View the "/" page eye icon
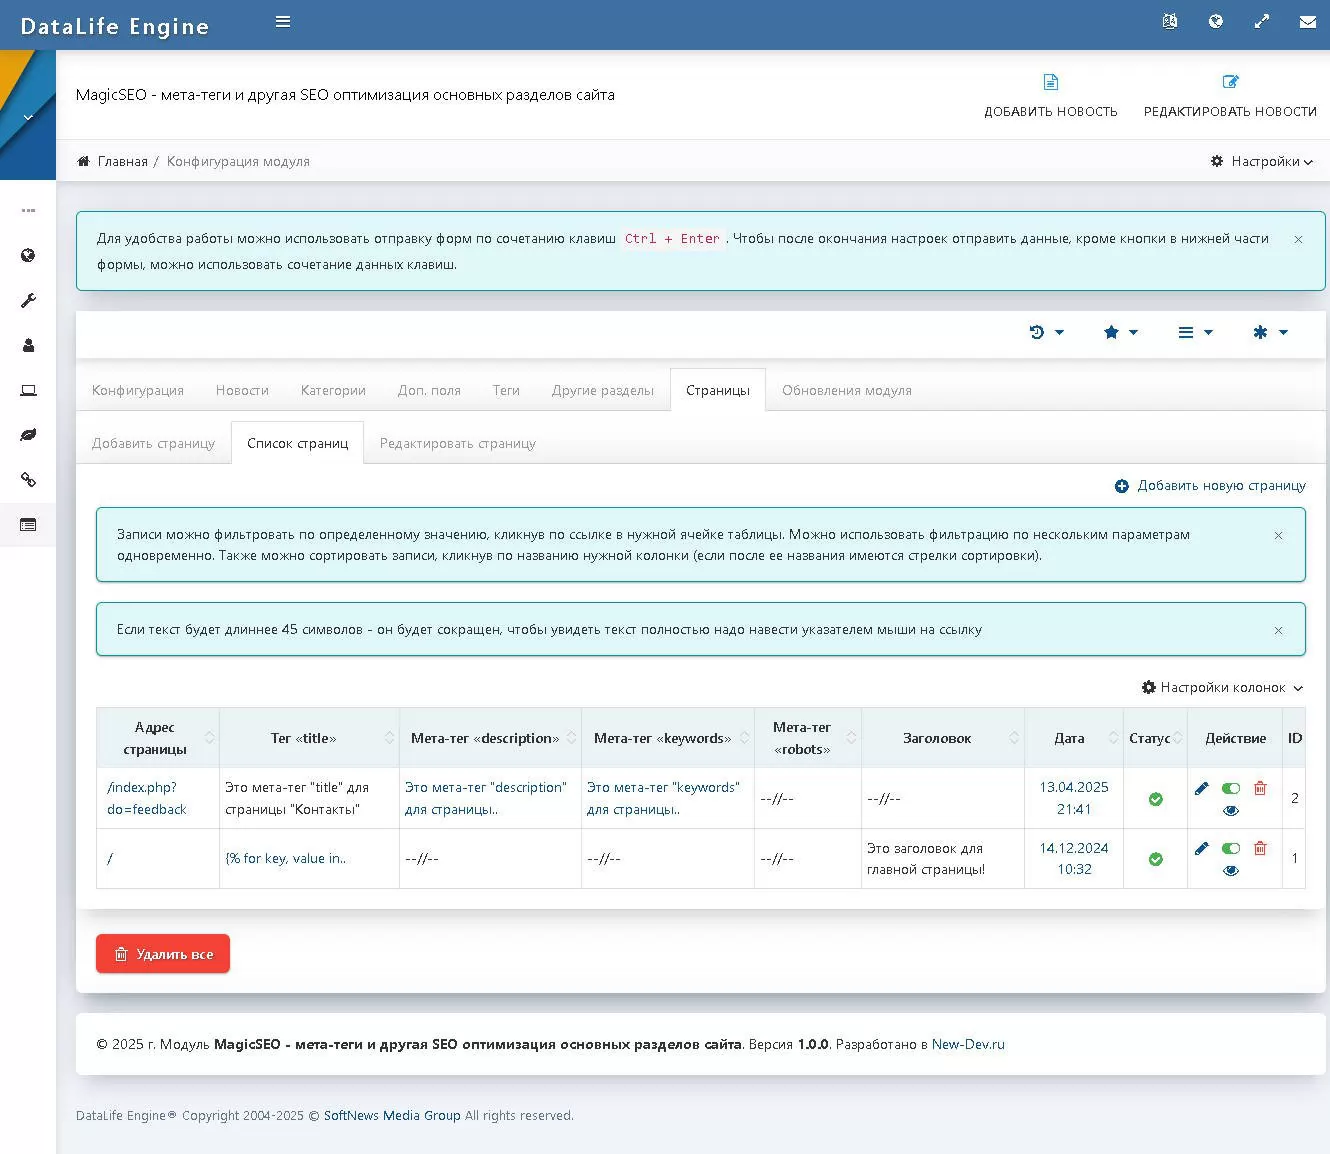This screenshot has width=1330, height=1154. pyautogui.click(x=1231, y=871)
